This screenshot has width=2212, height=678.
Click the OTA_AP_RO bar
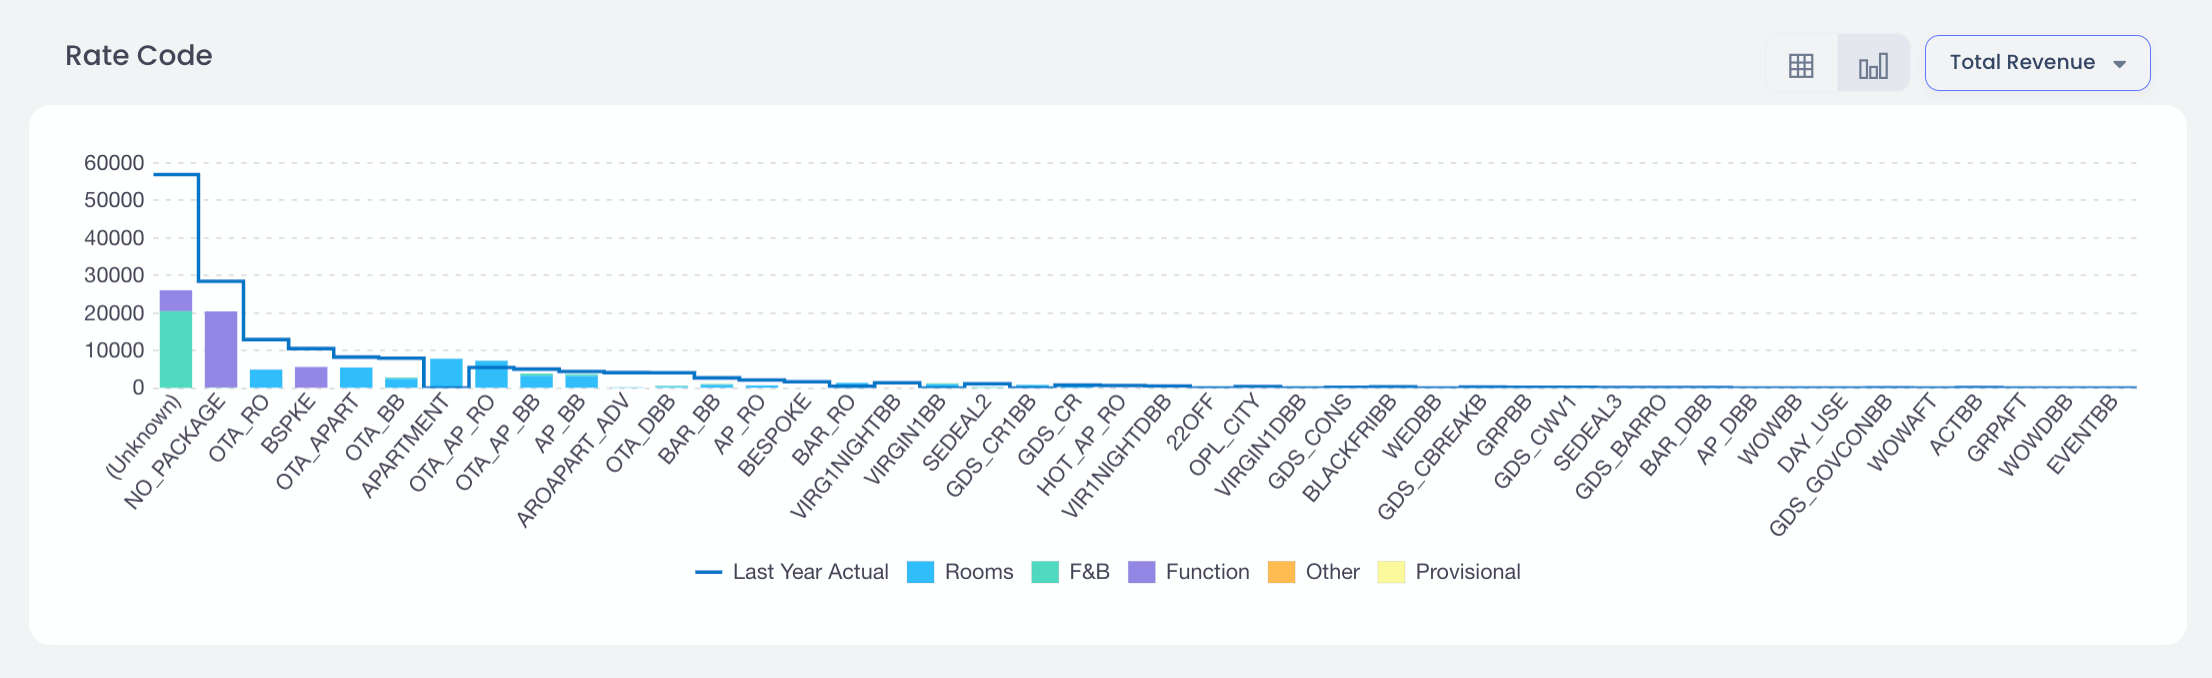[491, 374]
